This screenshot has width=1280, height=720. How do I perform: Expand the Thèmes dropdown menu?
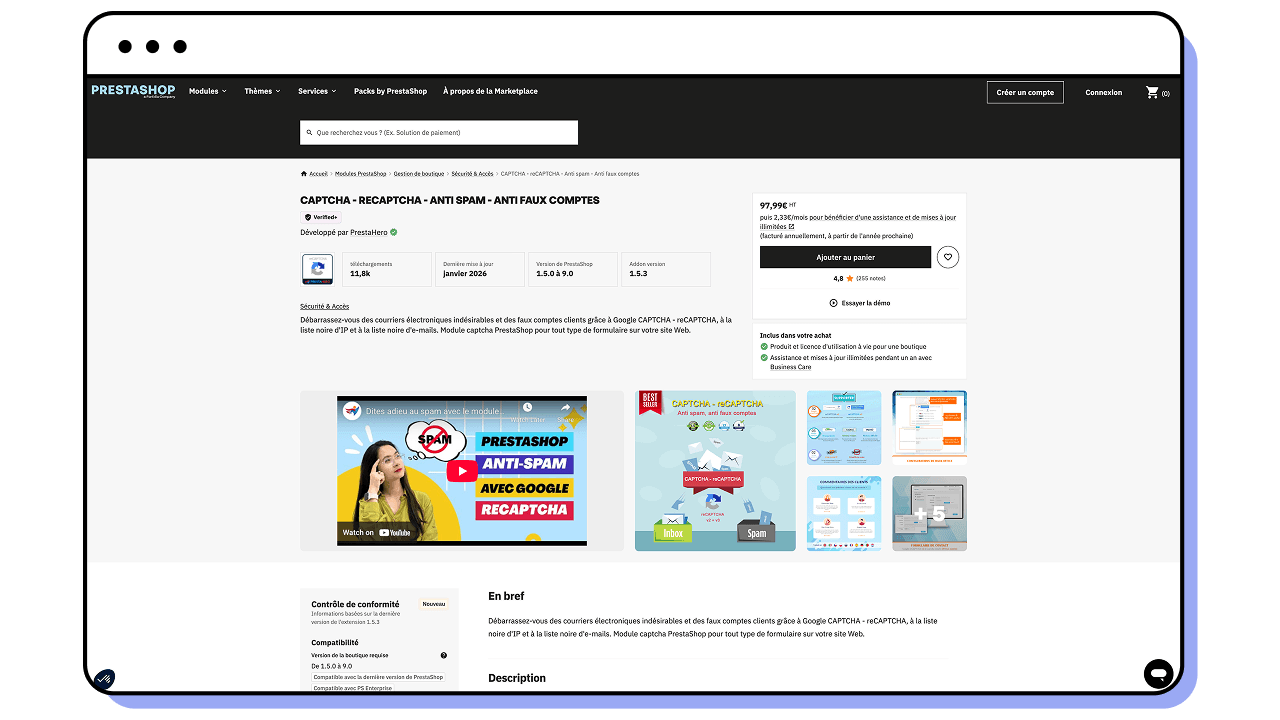point(262,91)
